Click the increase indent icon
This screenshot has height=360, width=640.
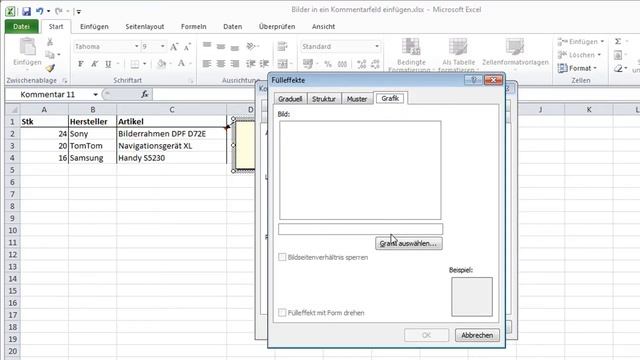pos(264,64)
